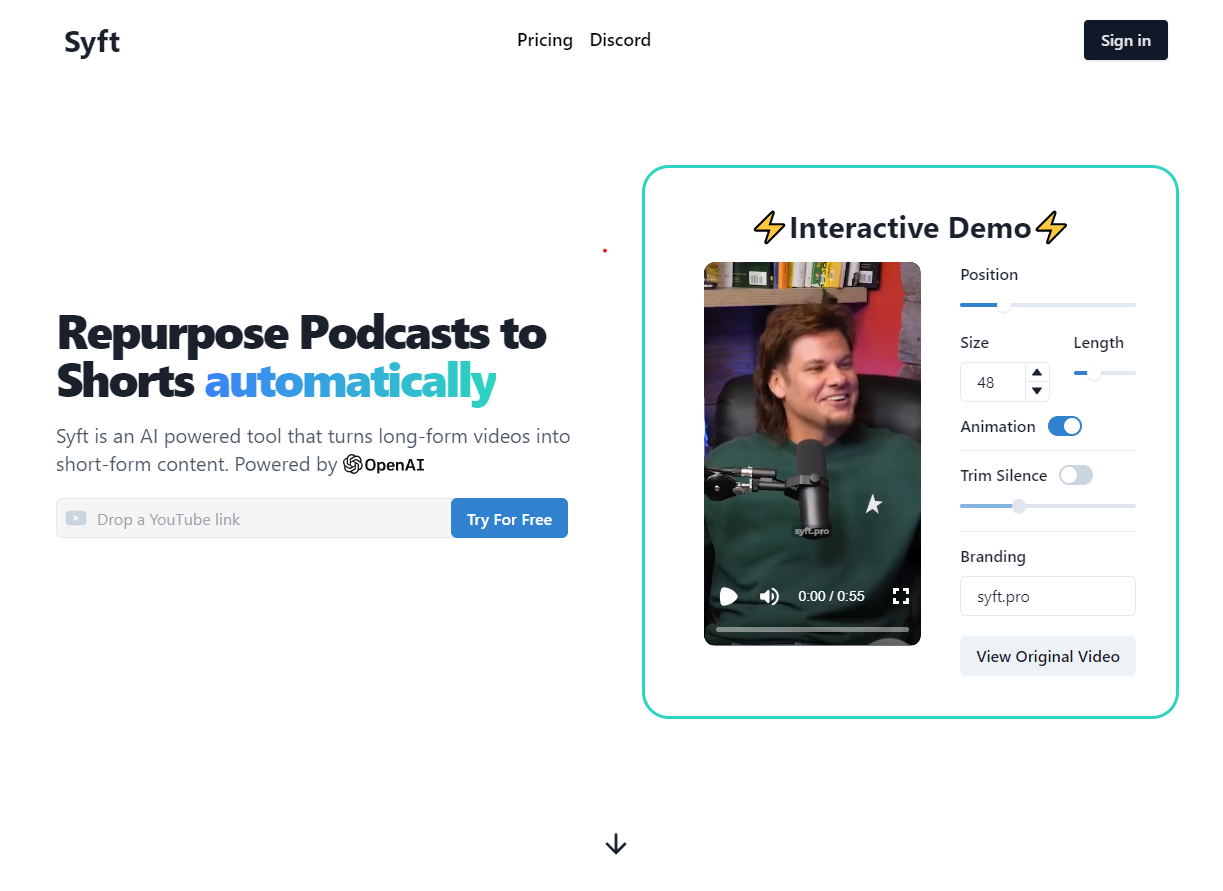Toggle the Animation switch off
The width and height of the screenshot is (1223, 891).
[1065, 426]
